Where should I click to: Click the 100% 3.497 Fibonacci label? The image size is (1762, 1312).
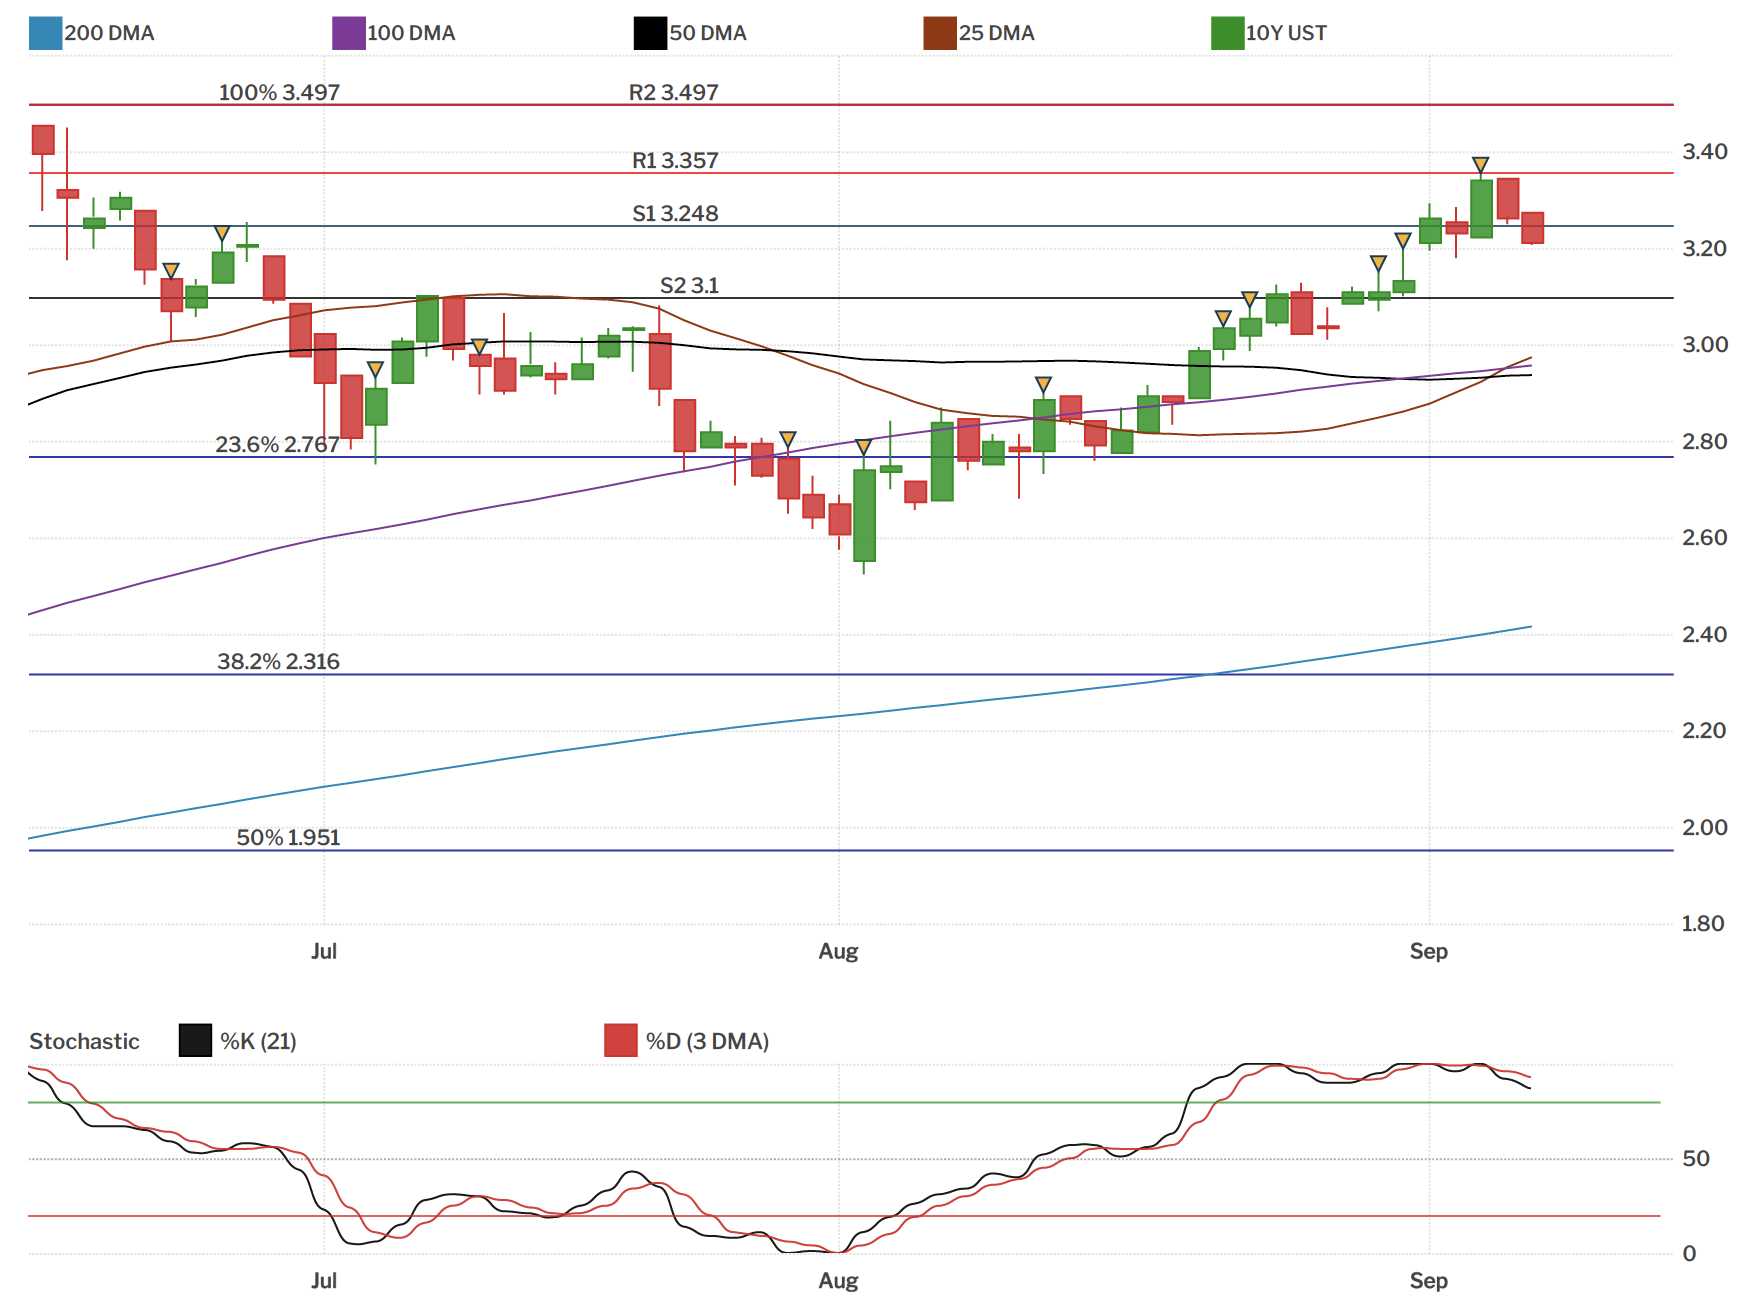(x=280, y=92)
